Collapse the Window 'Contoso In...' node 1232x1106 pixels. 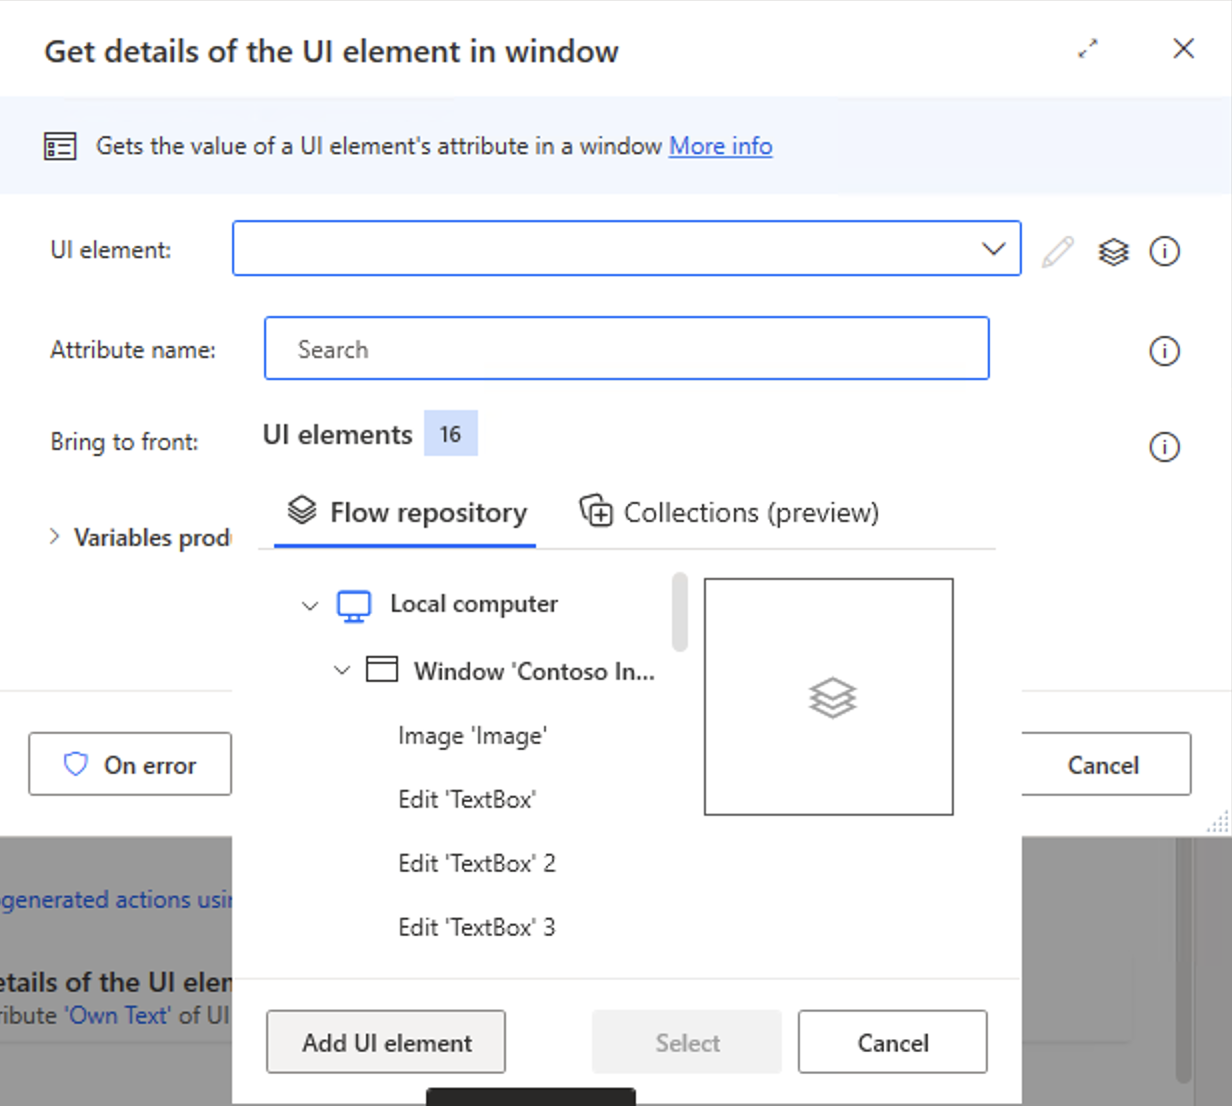point(342,670)
